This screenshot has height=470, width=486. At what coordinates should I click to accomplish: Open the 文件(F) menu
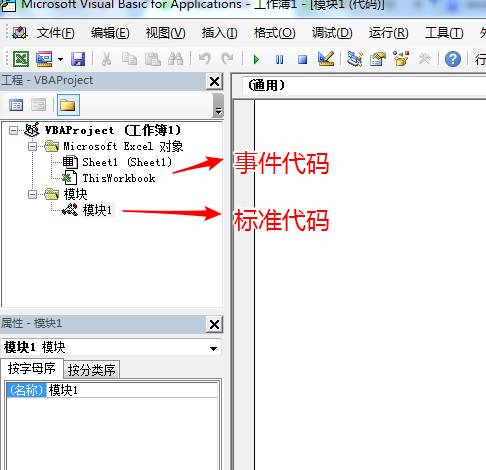pos(55,33)
